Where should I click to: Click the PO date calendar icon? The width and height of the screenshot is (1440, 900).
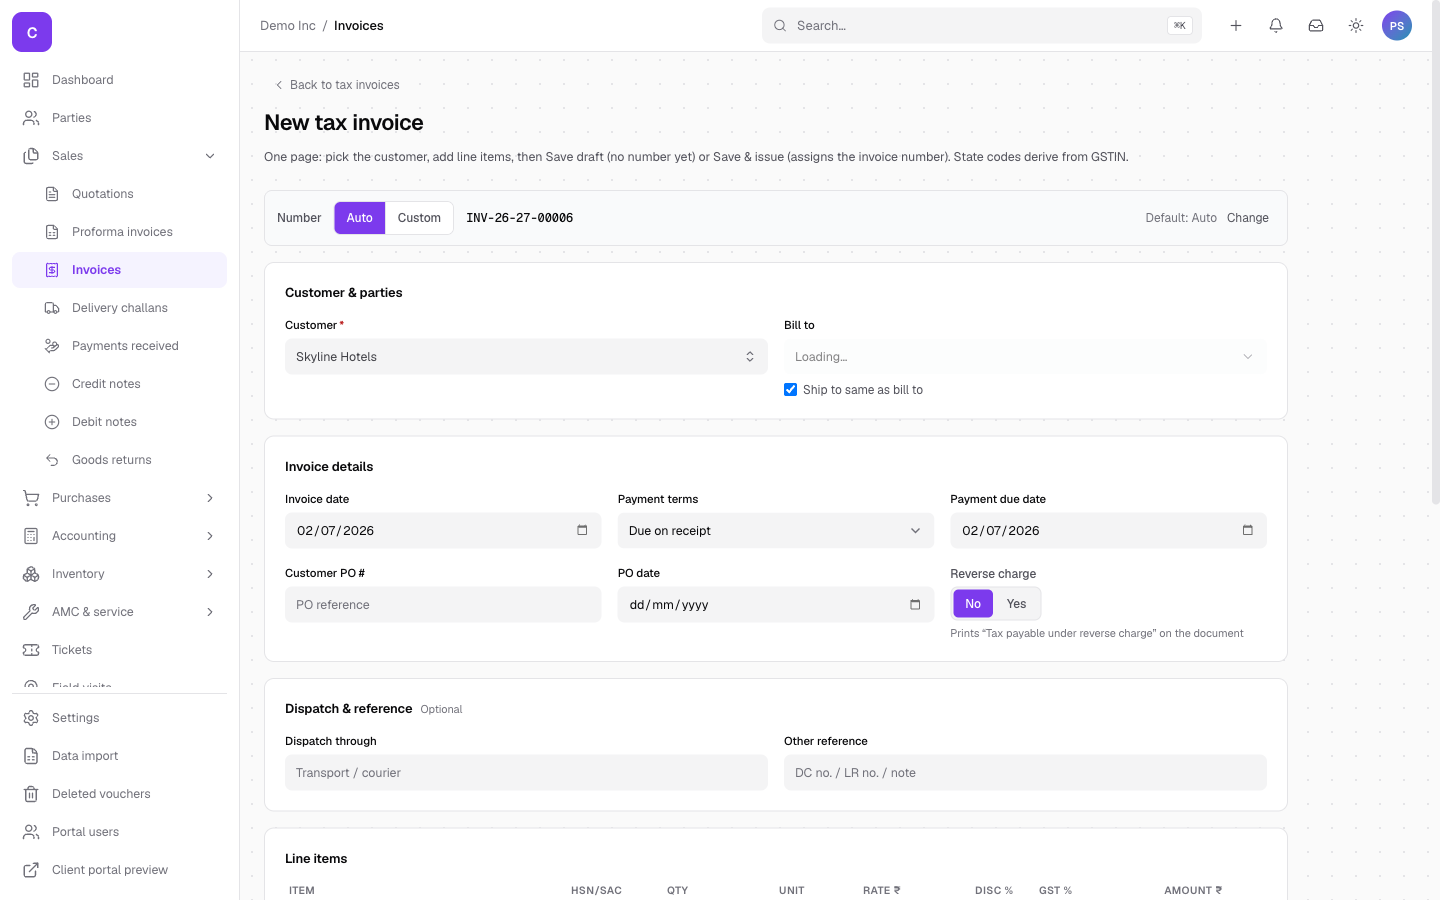point(915,604)
